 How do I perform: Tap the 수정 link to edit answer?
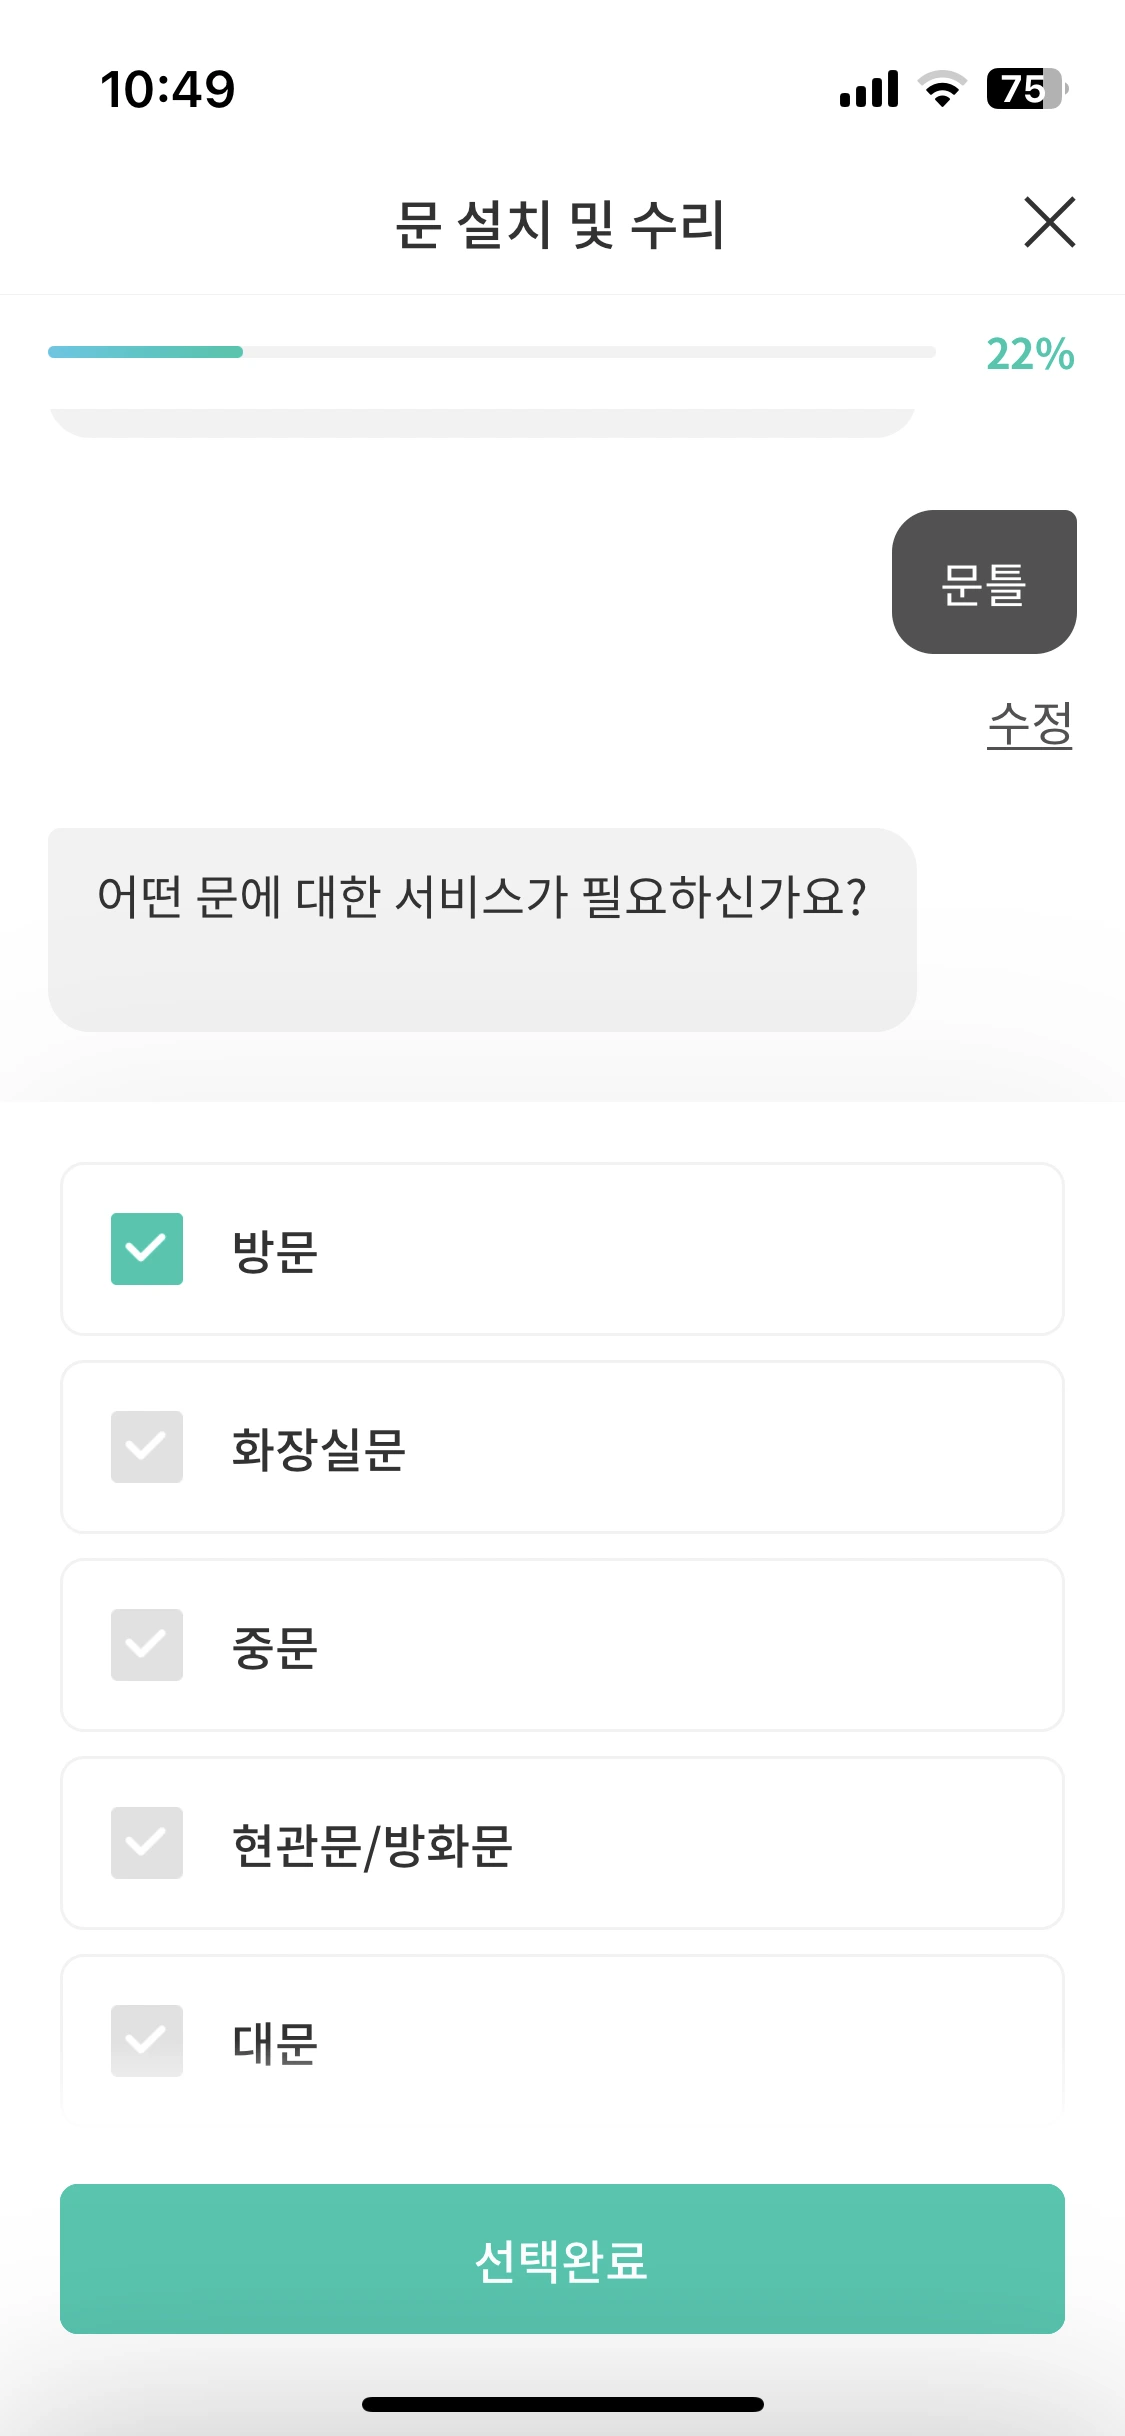[x=1030, y=724]
